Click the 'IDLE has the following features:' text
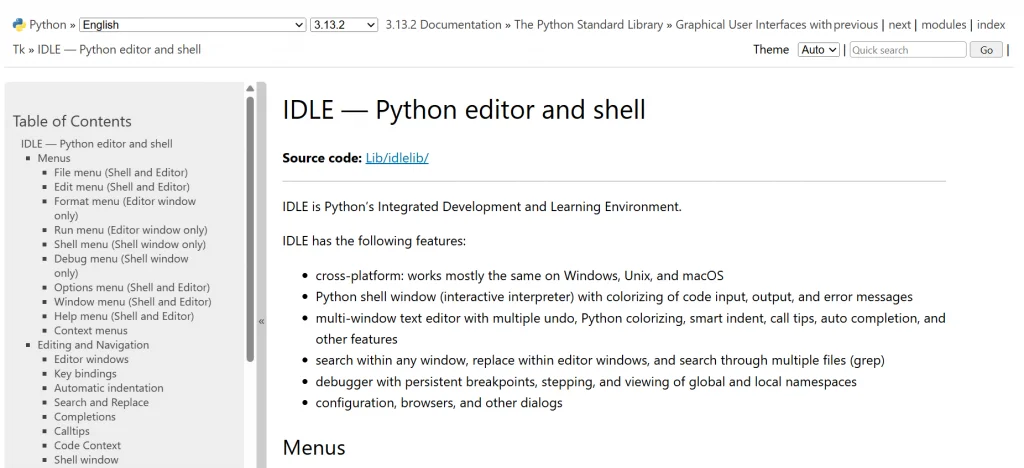The width and height of the screenshot is (1024, 468). (x=374, y=241)
